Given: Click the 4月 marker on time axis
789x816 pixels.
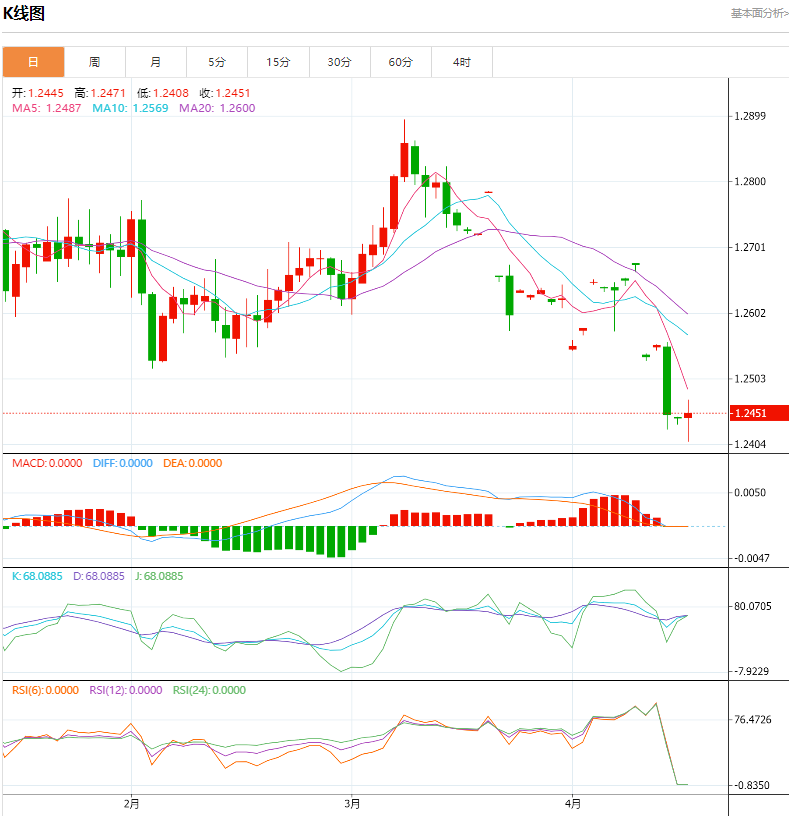Looking at the screenshot, I should pyautogui.click(x=572, y=803).
